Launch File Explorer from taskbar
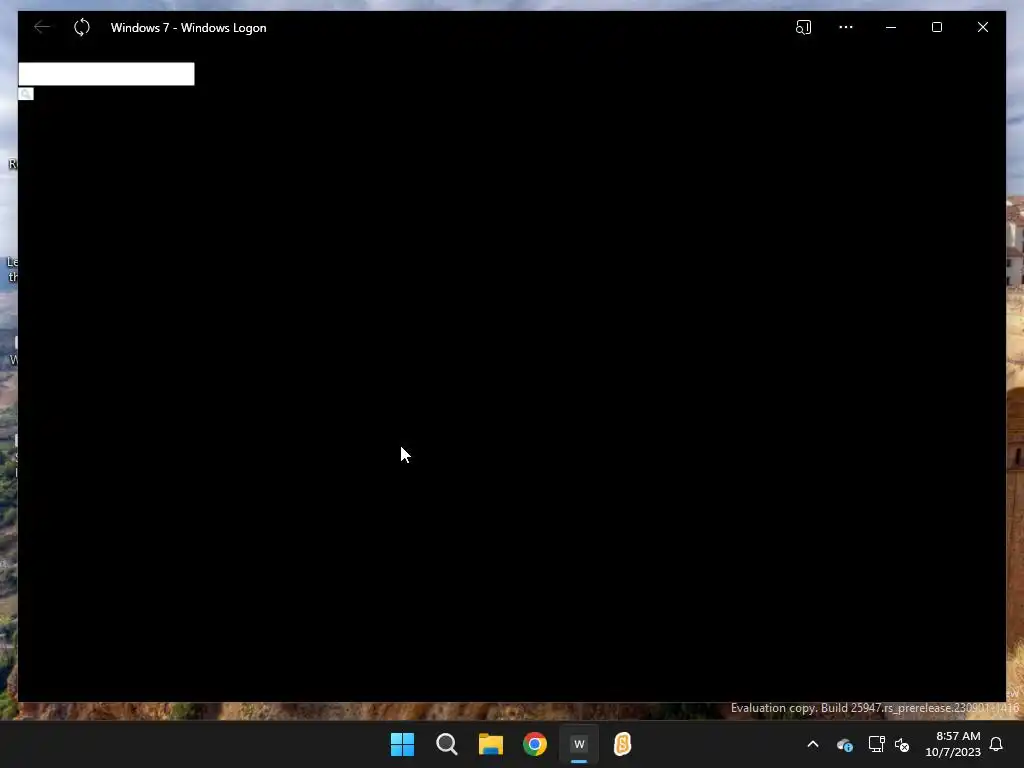The height and width of the screenshot is (768, 1024). [490, 744]
